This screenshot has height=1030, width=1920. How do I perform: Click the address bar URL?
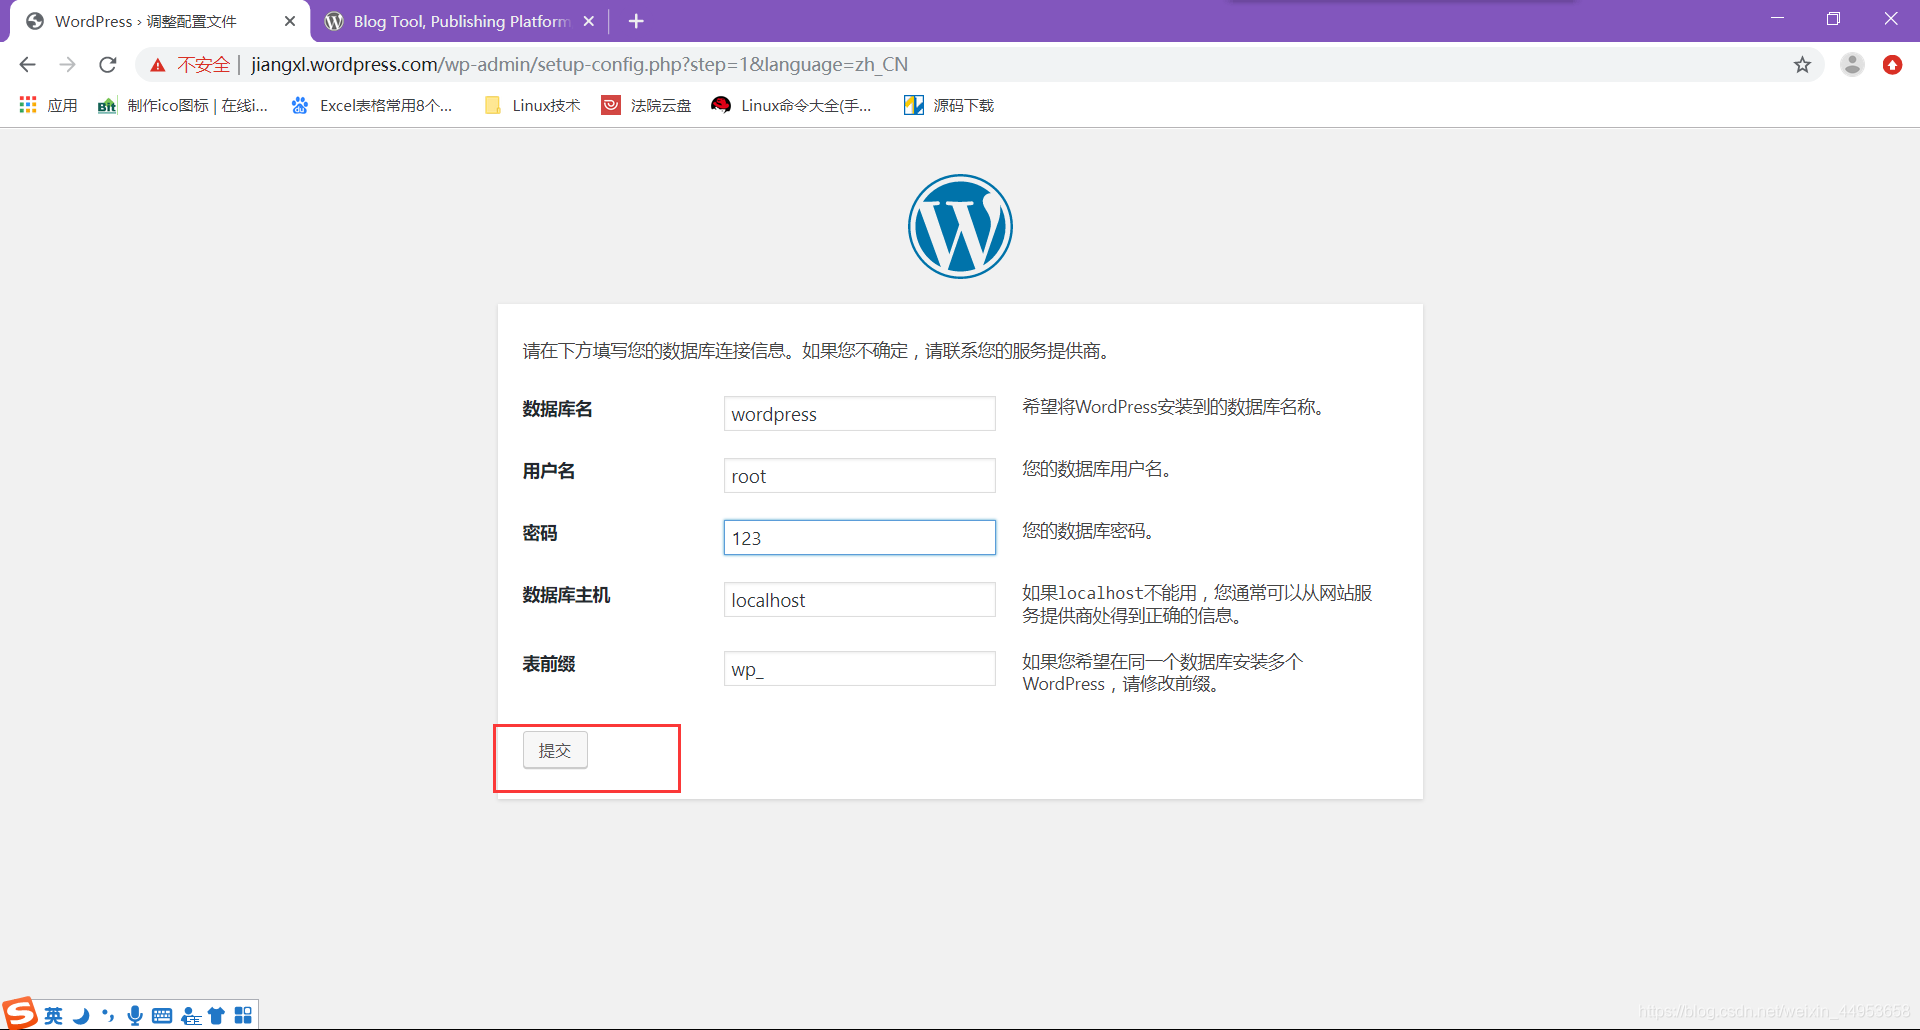(x=580, y=65)
